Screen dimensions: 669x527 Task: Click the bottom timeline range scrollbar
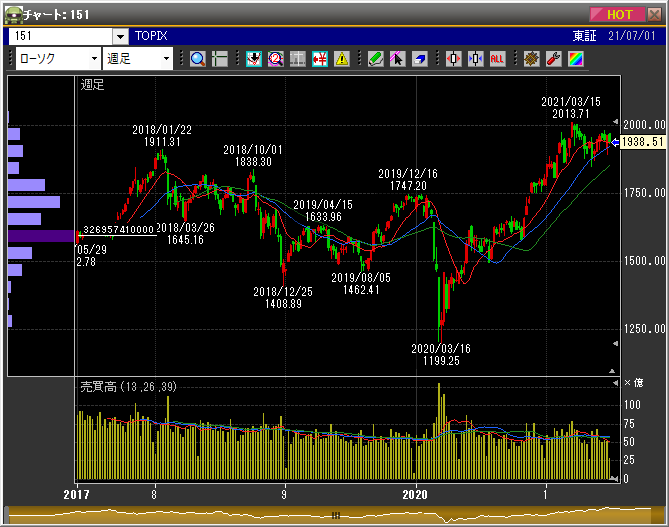(x=335, y=515)
